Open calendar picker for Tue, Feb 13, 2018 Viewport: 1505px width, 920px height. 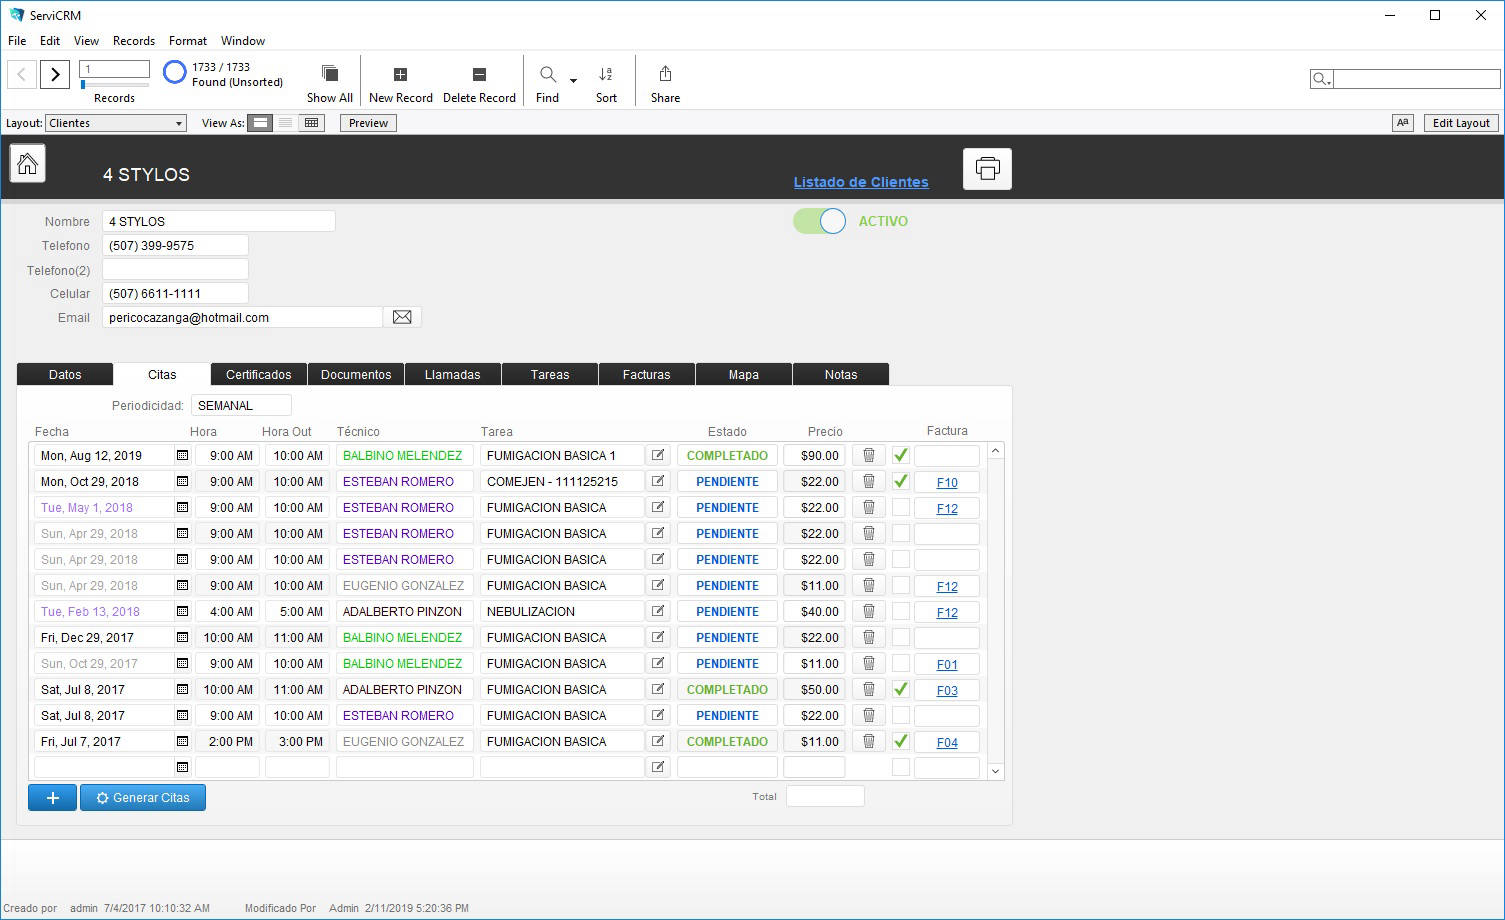182,611
